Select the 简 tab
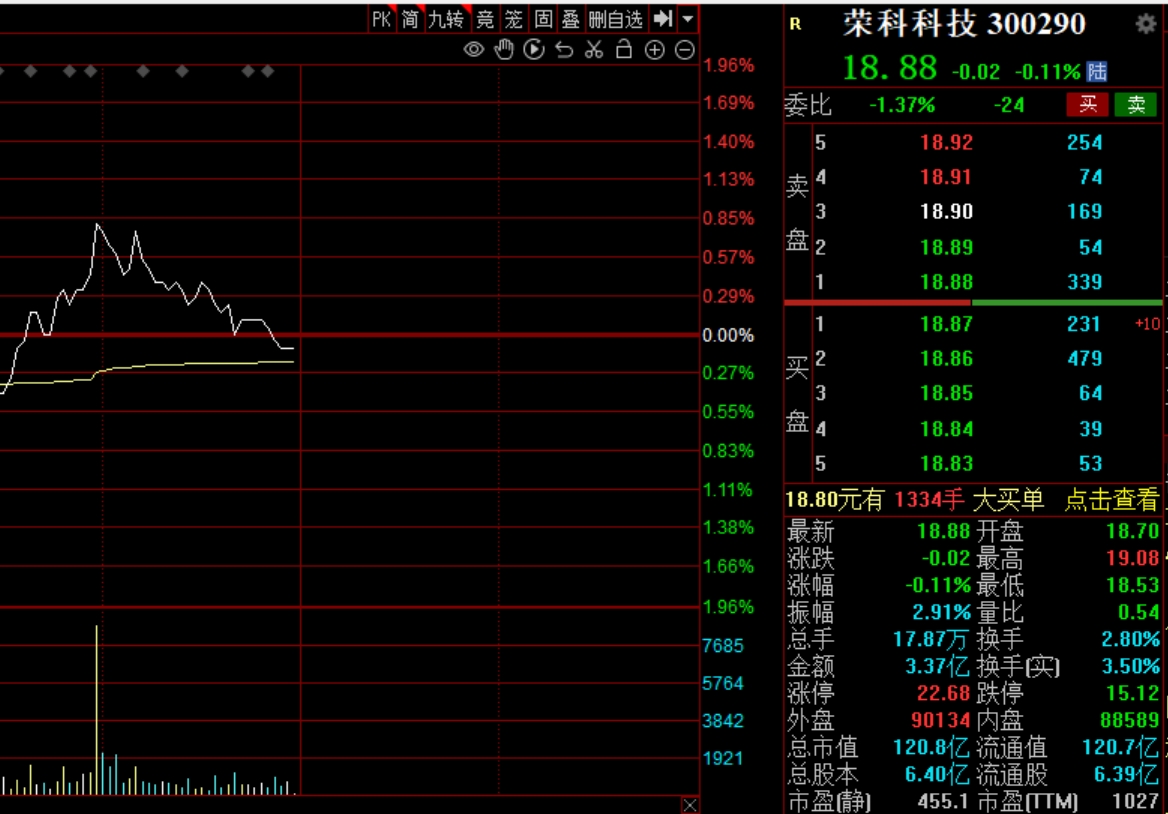The width and height of the screenshot is (1168, 814). coord(410,19)
